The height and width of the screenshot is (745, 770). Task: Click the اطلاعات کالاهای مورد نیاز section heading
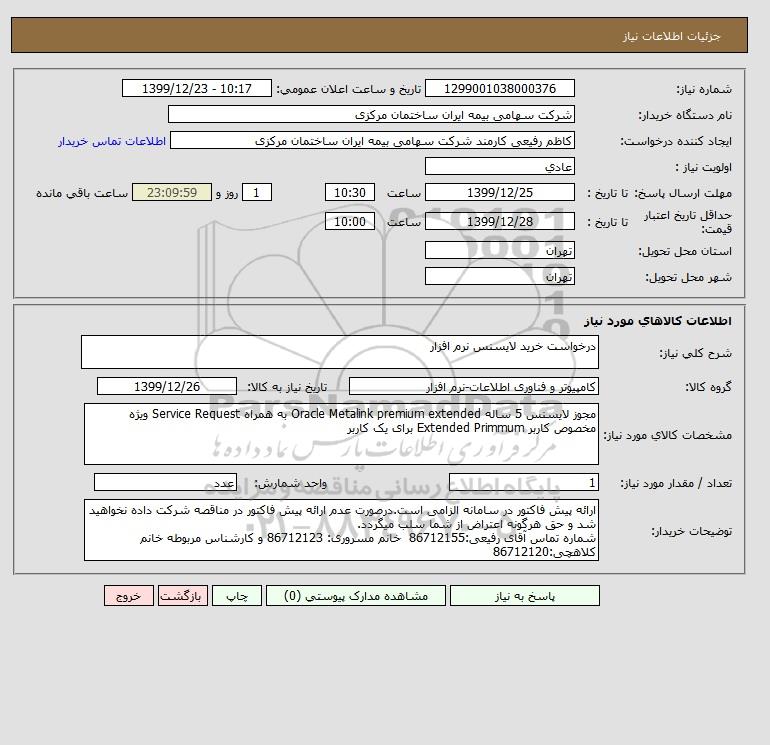(x=658, y=321)
